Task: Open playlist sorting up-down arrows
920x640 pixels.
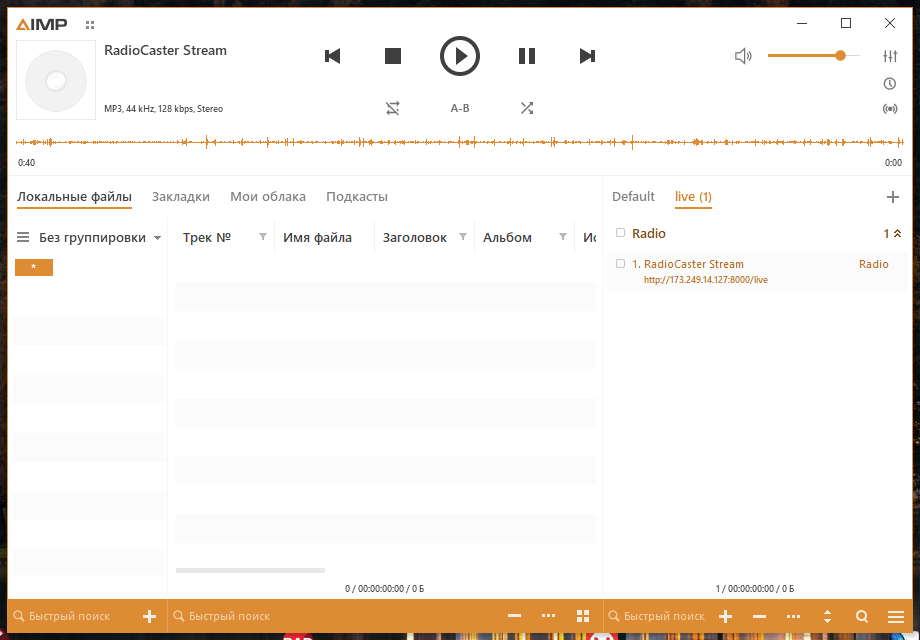Action: click(827, 616)
